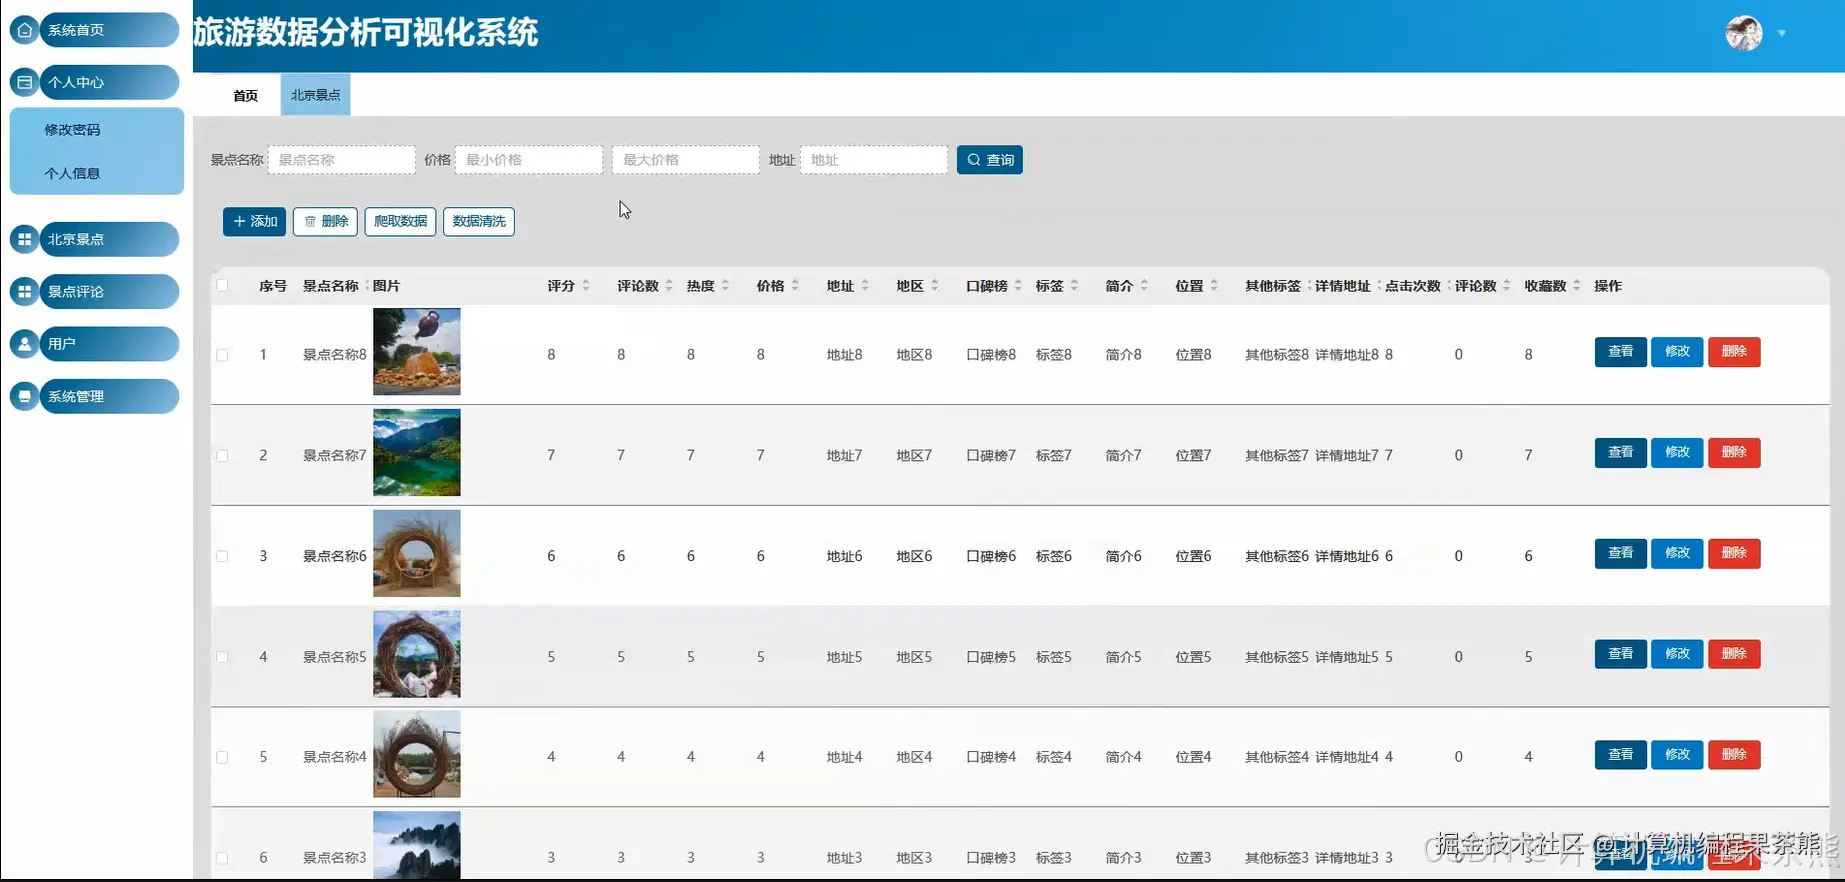Viewport: 1845px width, 882px height.
Task: Tick the checkbox for row 景点名称7
Action: (222, 456)
